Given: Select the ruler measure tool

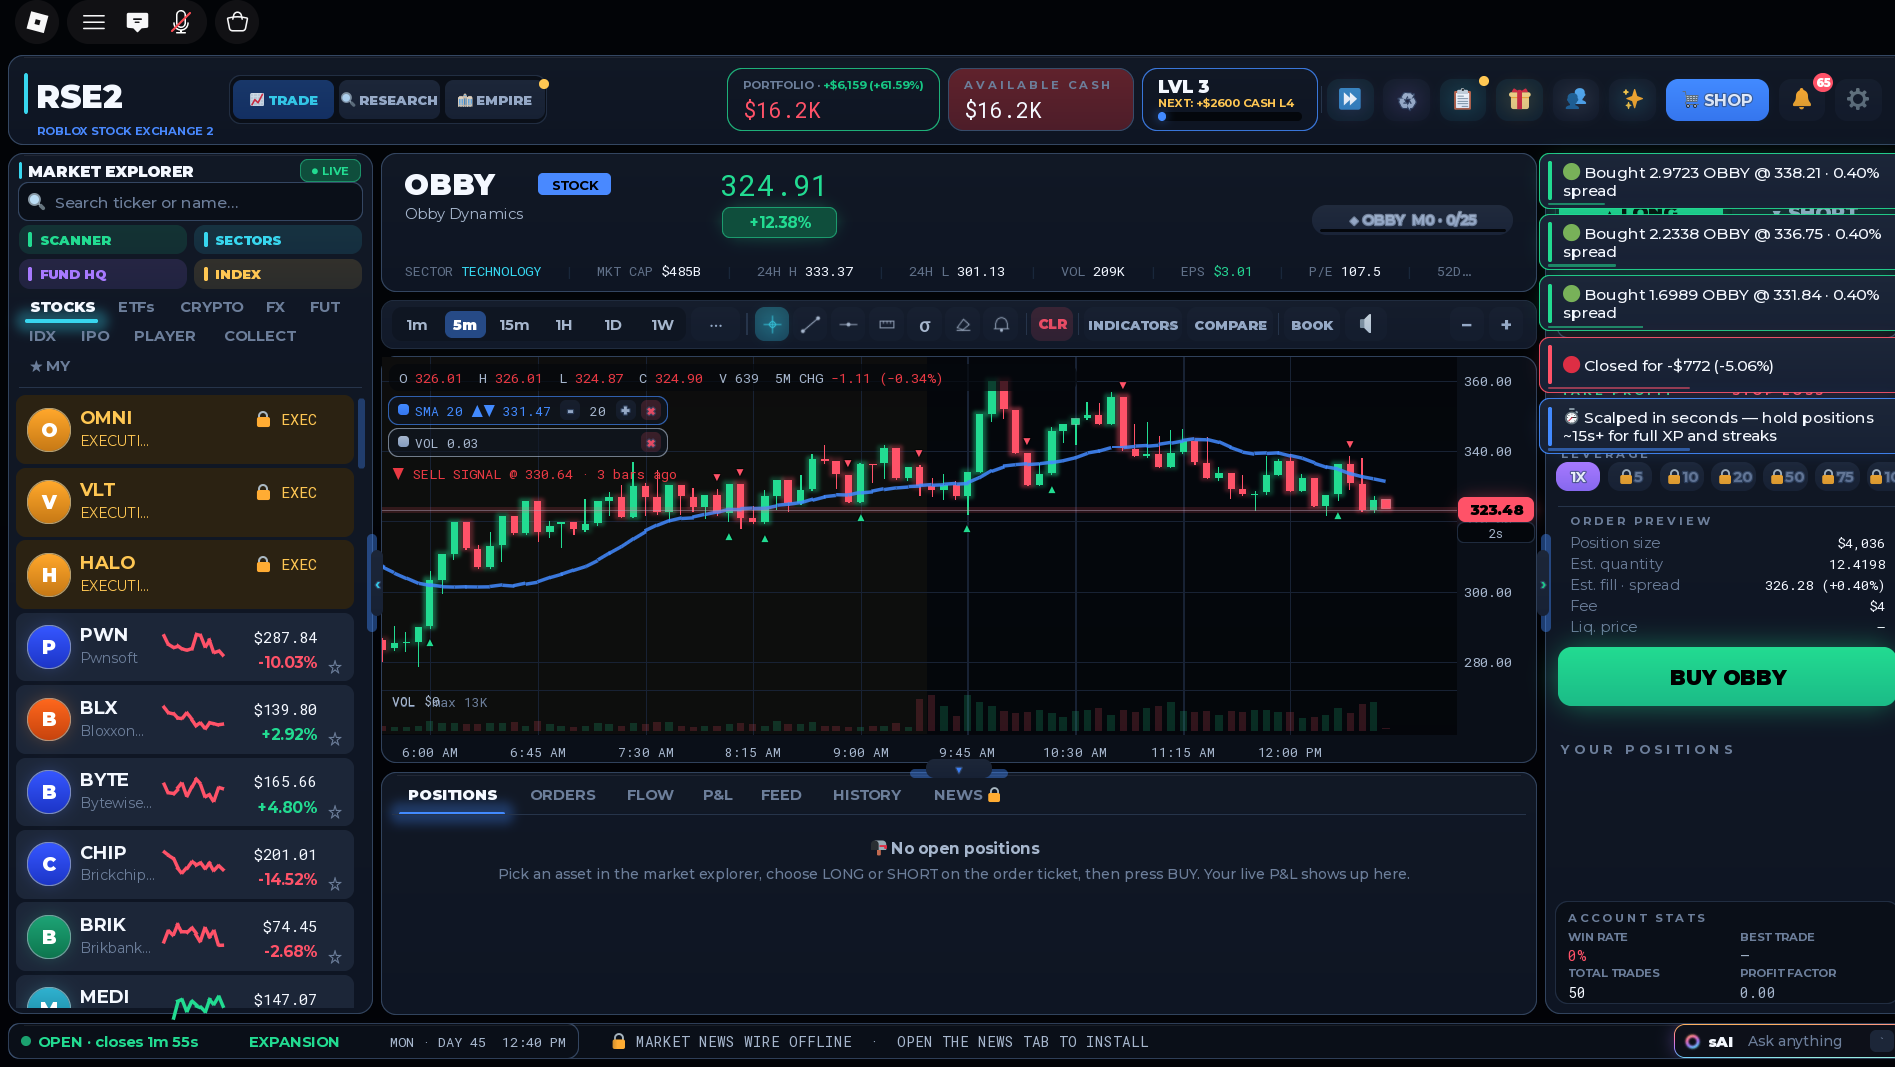Looking at the screenshot, I should coord(887,325).
